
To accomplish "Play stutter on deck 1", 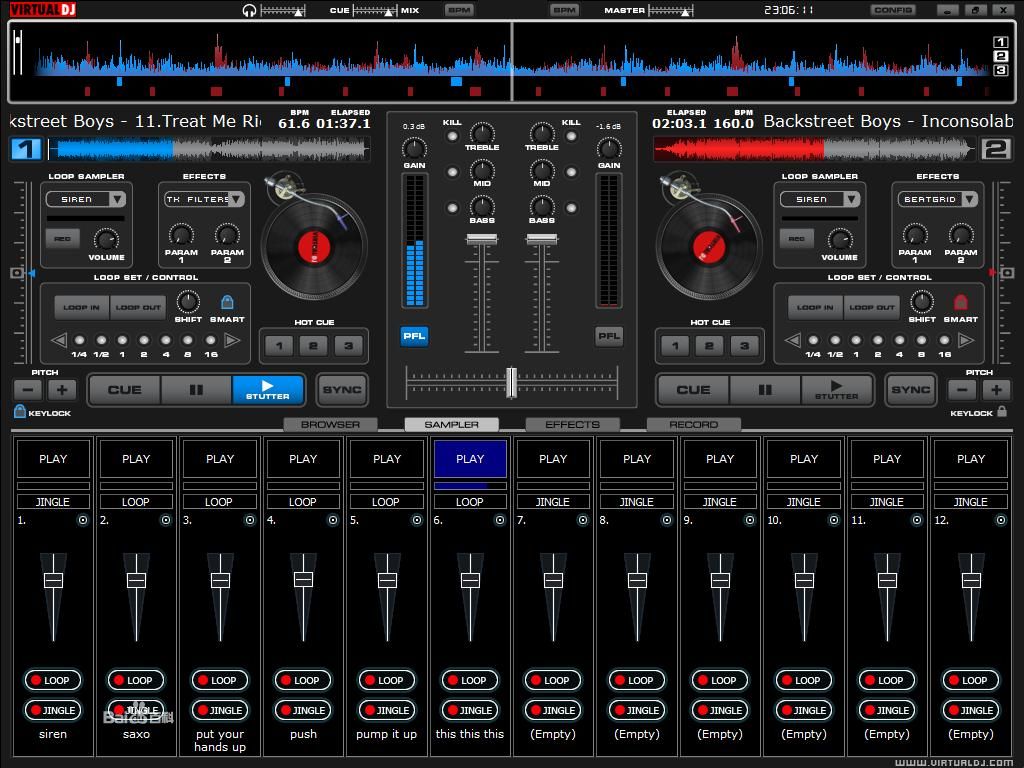I will coord(268,390).
